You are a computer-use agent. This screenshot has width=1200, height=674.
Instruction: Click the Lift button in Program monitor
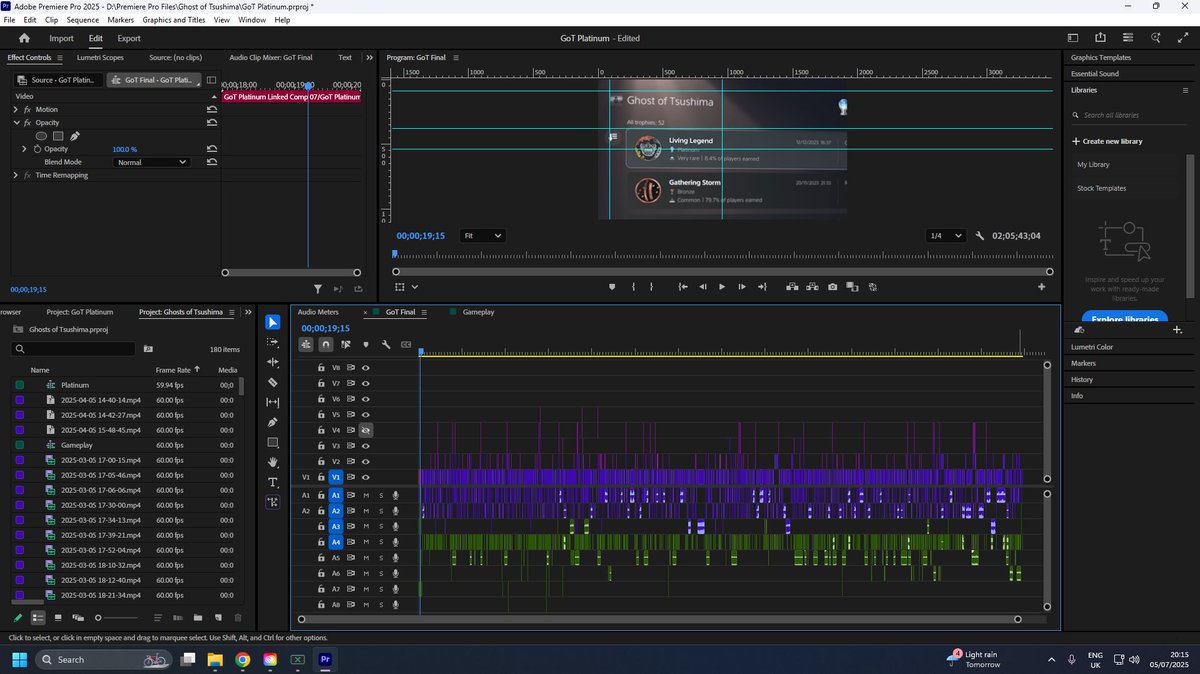pos(793,287)
